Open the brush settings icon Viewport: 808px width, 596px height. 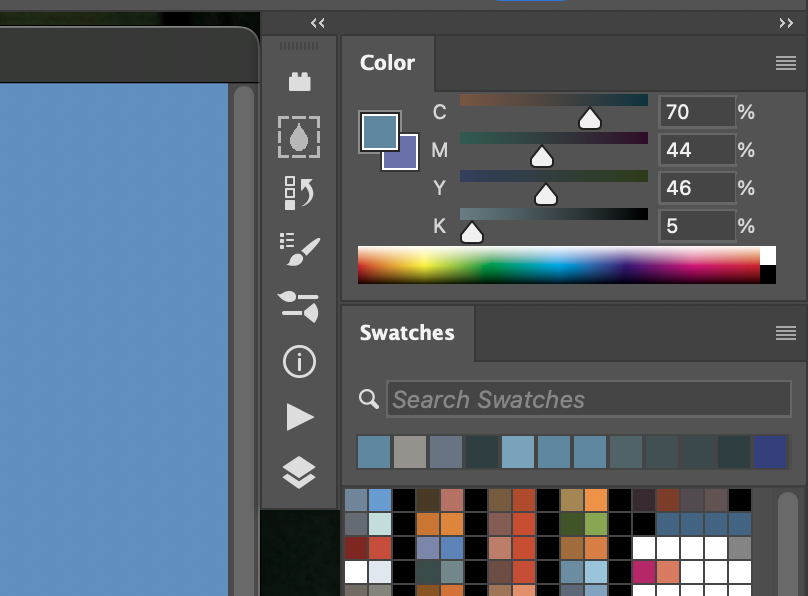(299, 247)
